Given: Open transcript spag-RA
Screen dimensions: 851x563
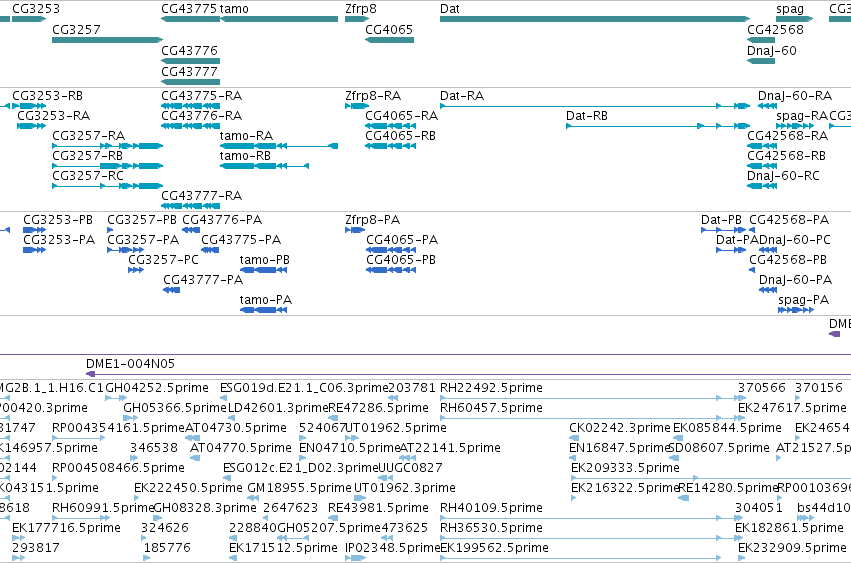Looking at the screenshot, I should point(802,116).
